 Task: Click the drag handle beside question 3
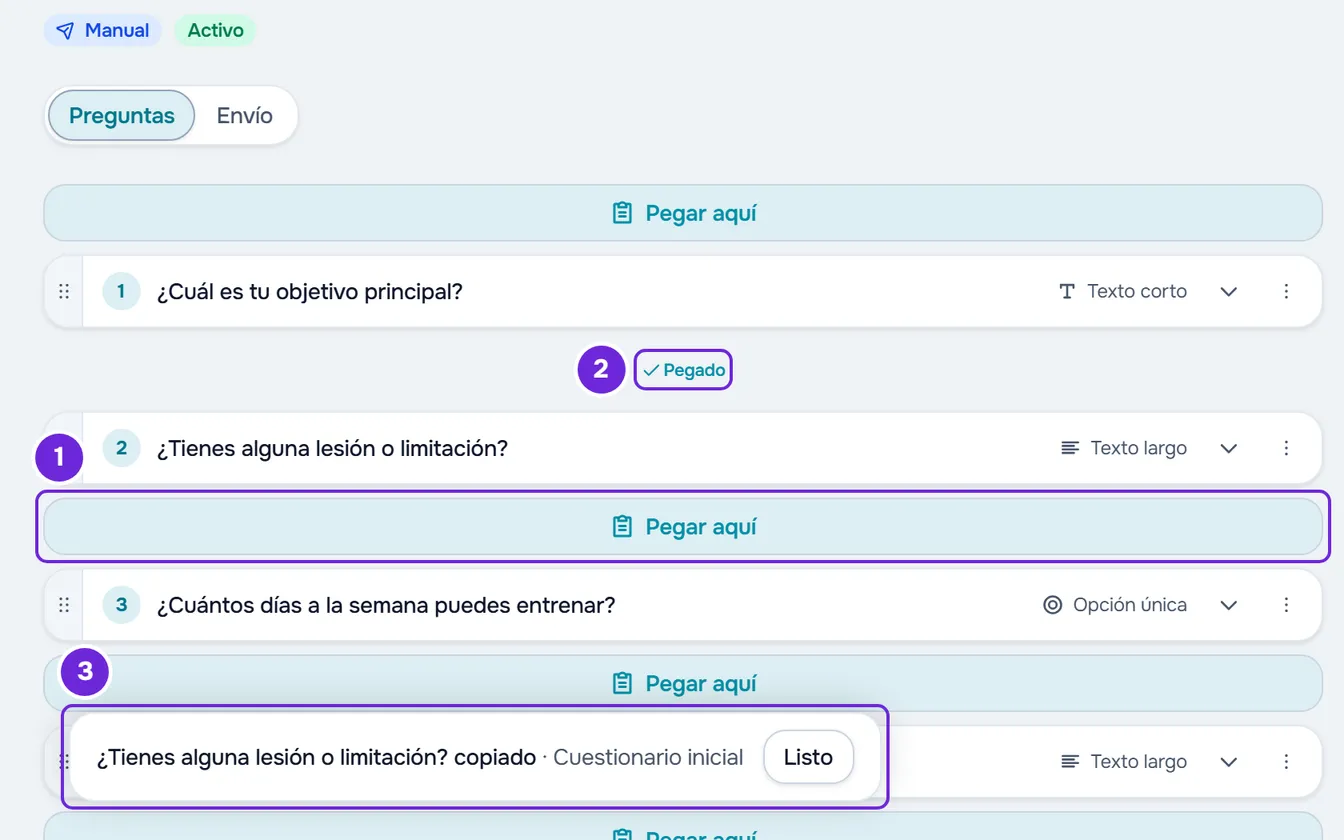click(x=64, y=605)
